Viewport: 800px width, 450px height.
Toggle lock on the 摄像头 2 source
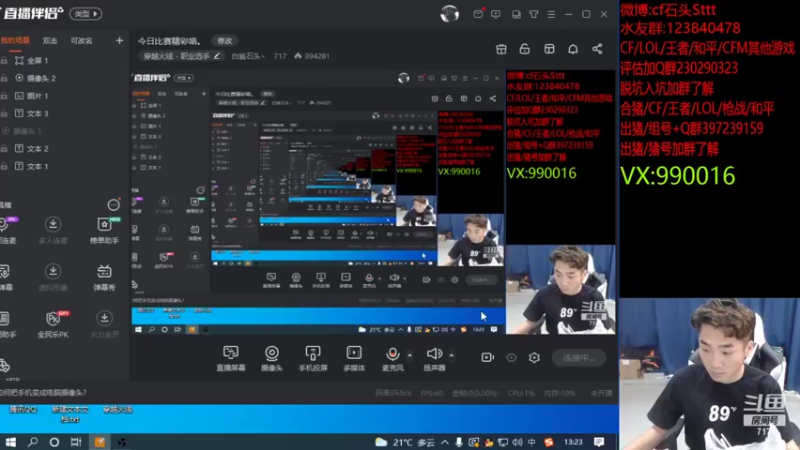point(4,78)
